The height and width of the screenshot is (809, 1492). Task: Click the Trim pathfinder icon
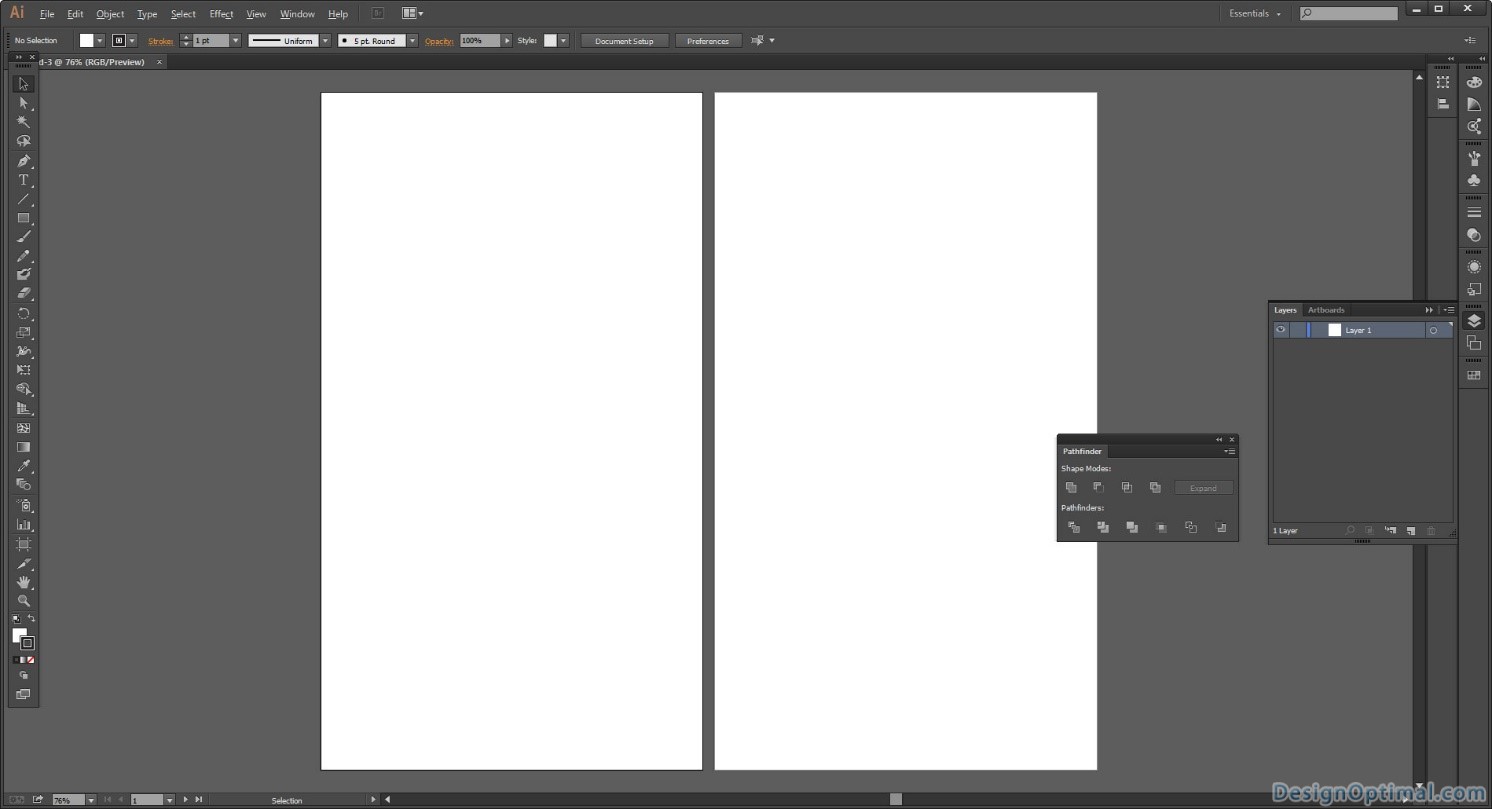click(x=1103, y=527)
